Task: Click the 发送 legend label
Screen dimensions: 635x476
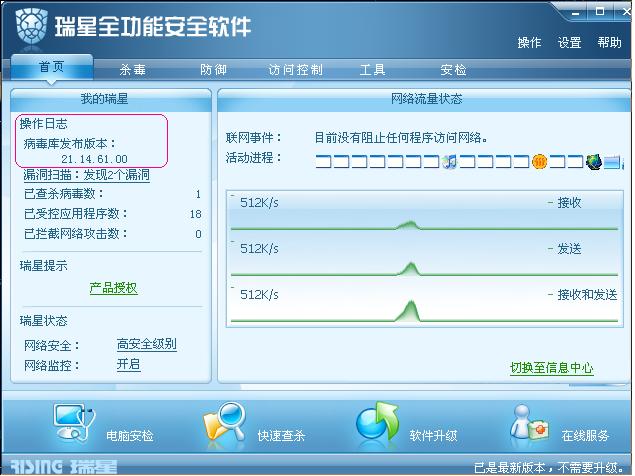Action: pos(569,249)
